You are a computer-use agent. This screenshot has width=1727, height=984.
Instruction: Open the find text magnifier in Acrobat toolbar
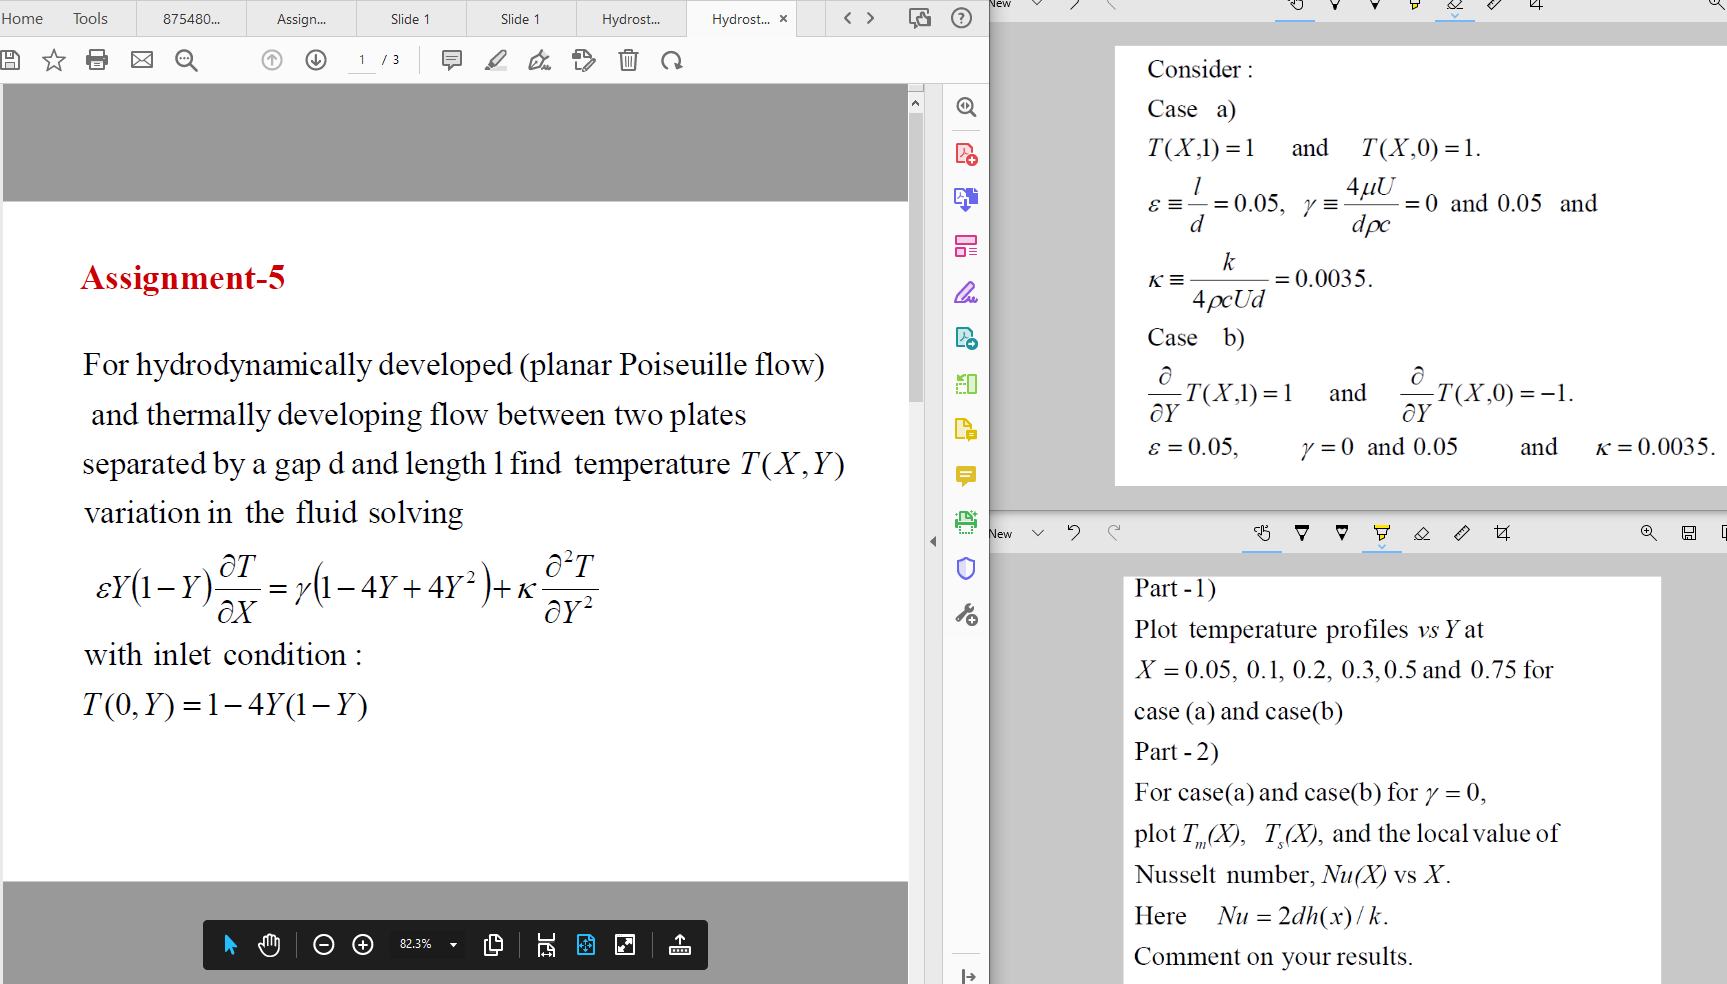(186, 61)
